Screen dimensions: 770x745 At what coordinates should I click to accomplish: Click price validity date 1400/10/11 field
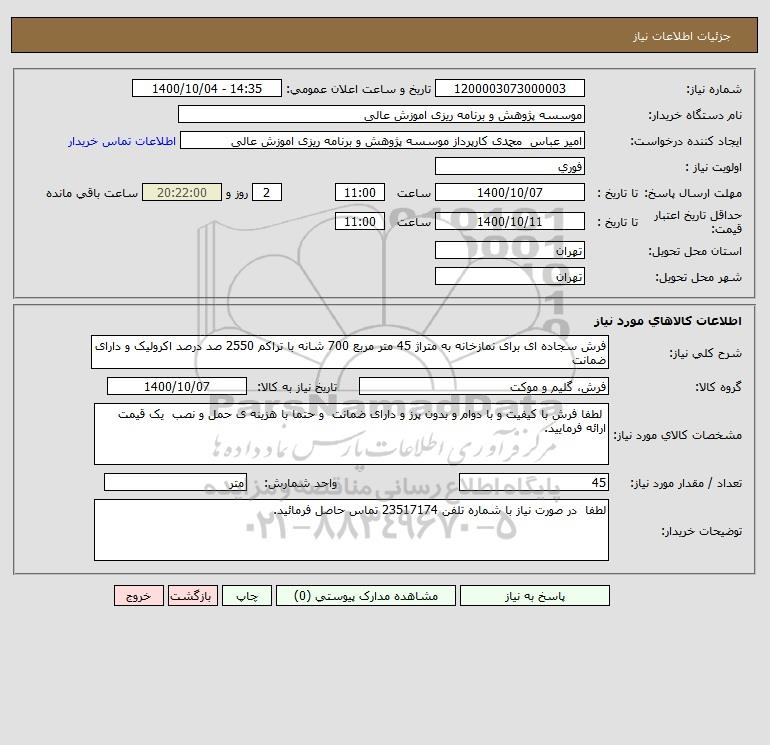point(510,221)
